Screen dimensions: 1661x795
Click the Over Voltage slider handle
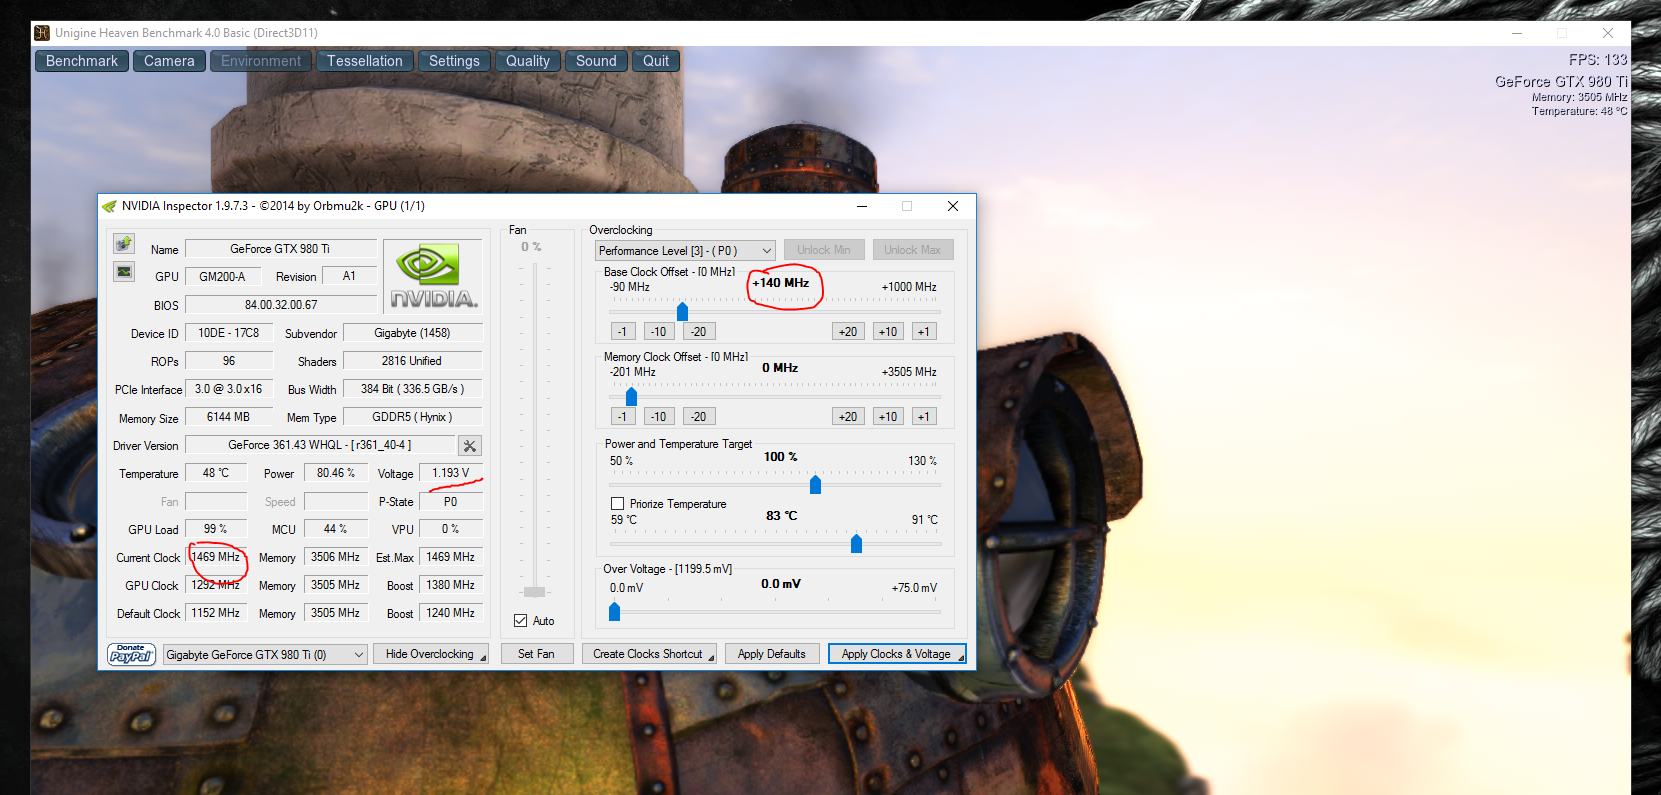[x=614, y=611]
